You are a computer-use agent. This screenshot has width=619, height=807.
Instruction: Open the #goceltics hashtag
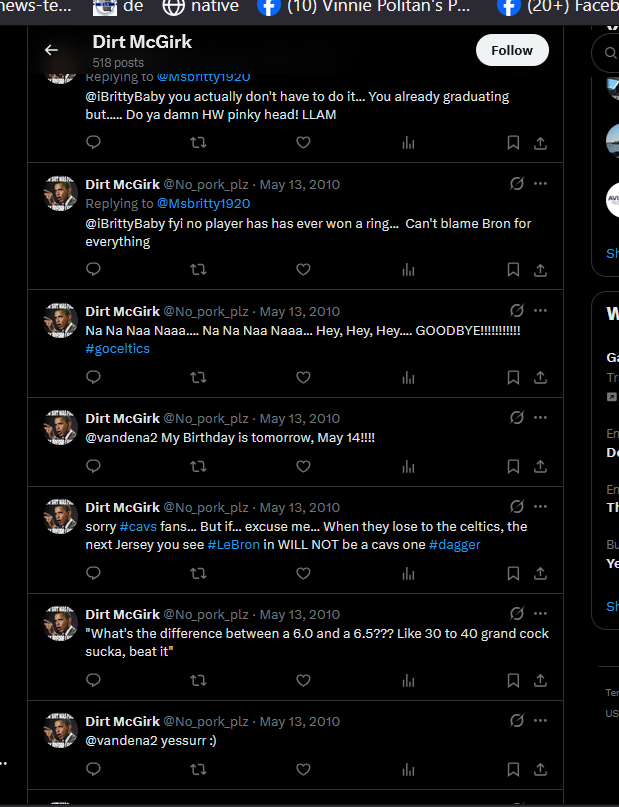pyautogui.click(x=117, y=348)
